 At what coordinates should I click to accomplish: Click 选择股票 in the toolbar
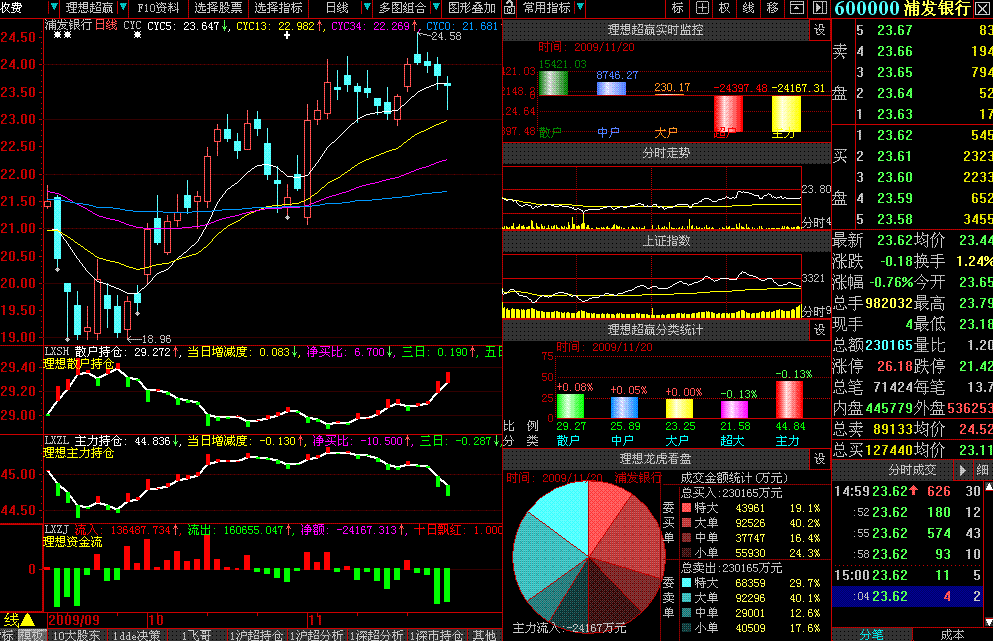(x=218, y=8)
